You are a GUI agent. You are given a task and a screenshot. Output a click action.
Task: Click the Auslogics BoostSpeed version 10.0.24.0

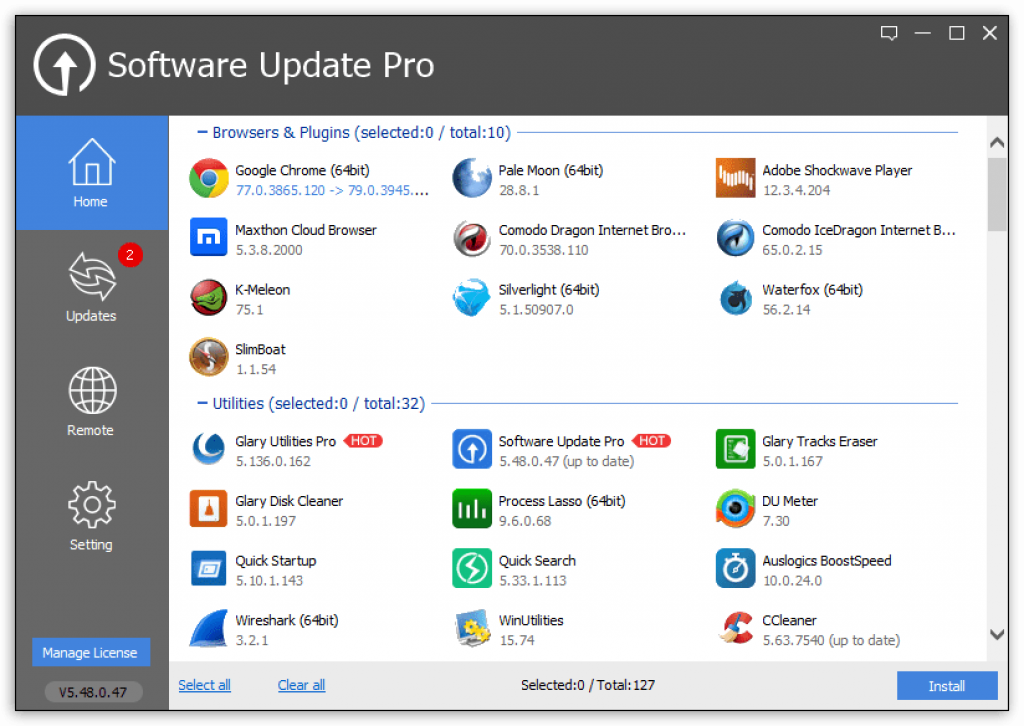(x=792, y=580)
